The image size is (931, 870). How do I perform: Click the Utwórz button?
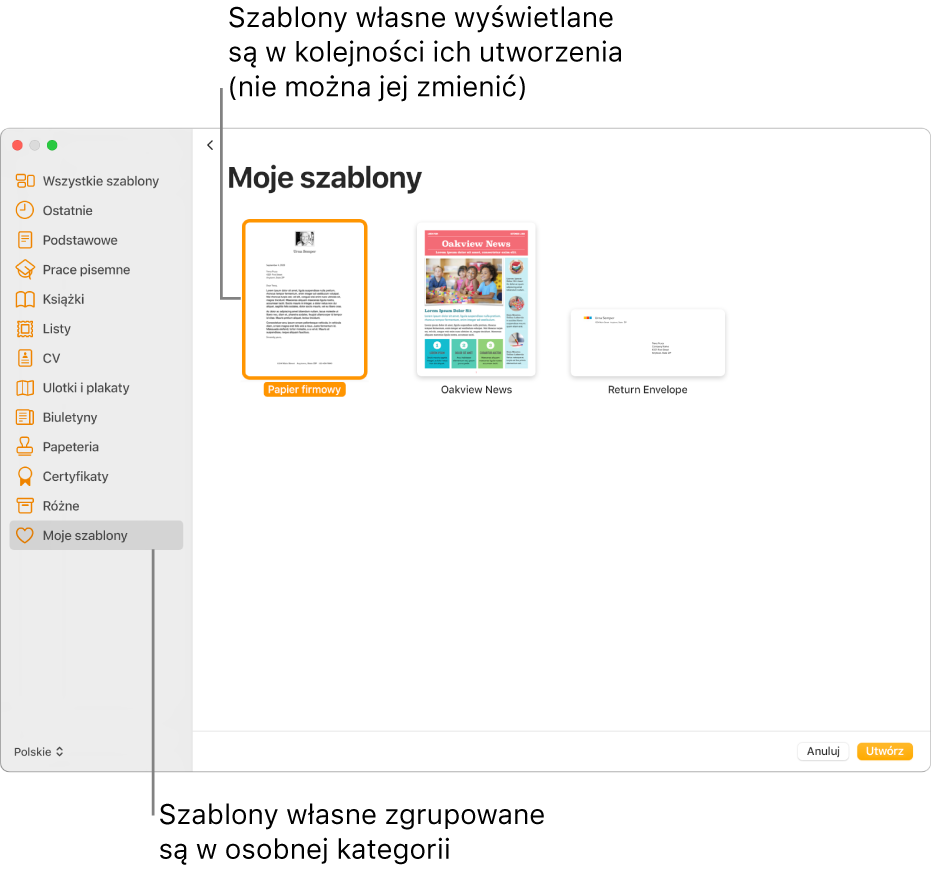[885, 751]
